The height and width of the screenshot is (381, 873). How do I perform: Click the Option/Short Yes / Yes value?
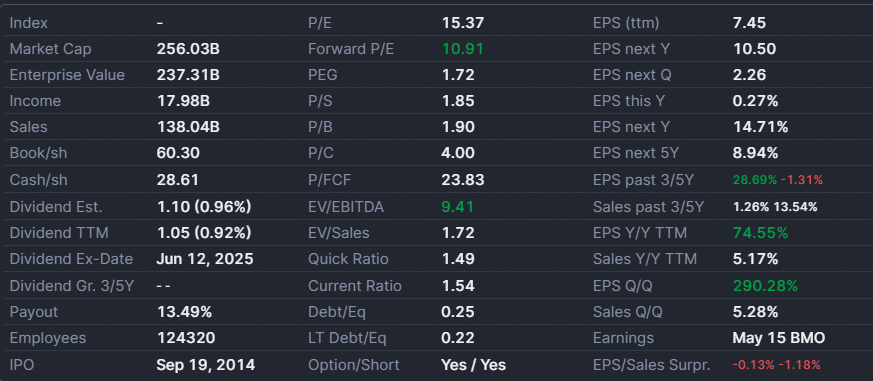[473, 365]
